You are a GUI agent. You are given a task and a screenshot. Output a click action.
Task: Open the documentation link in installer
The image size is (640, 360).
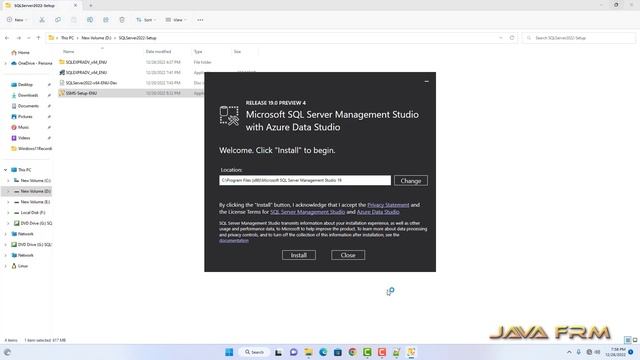coord(233,241)
